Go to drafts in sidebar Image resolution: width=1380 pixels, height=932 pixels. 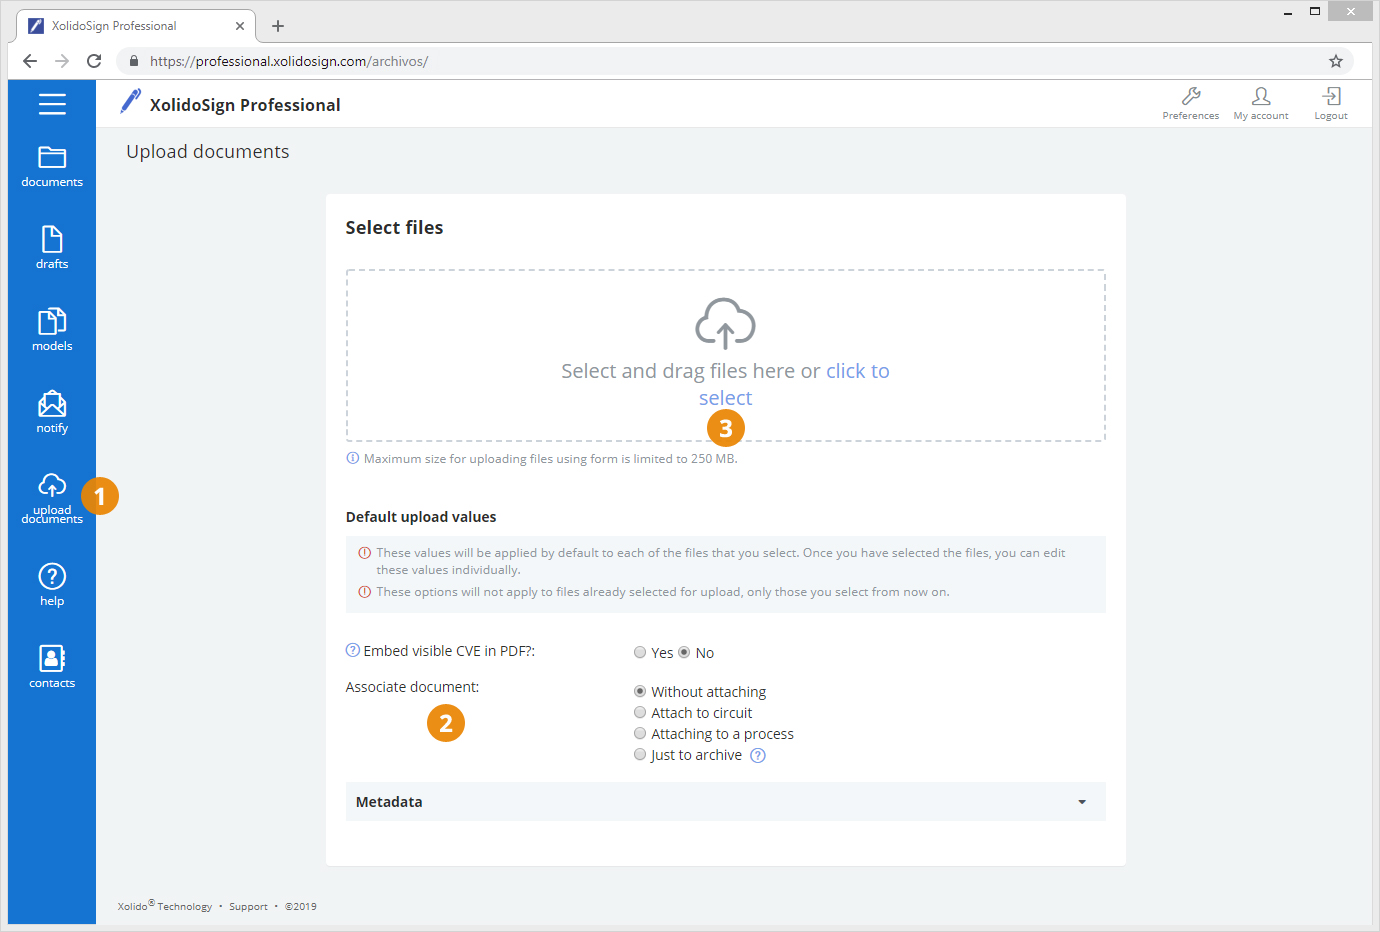click(52, 248)
